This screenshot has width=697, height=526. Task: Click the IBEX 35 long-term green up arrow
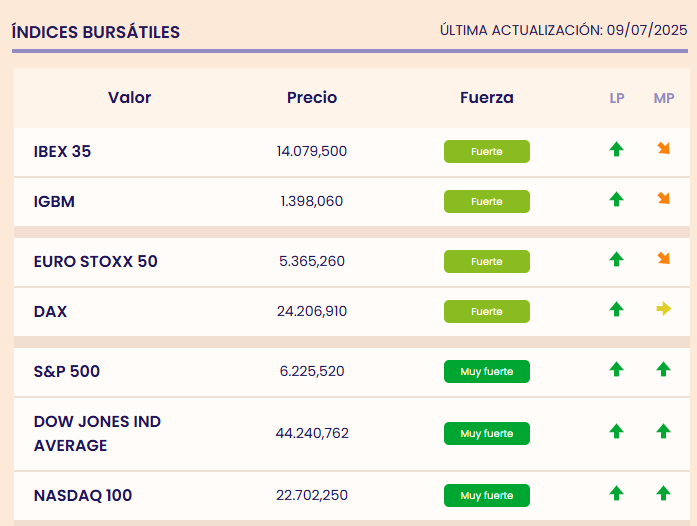(x=616, y=149)
